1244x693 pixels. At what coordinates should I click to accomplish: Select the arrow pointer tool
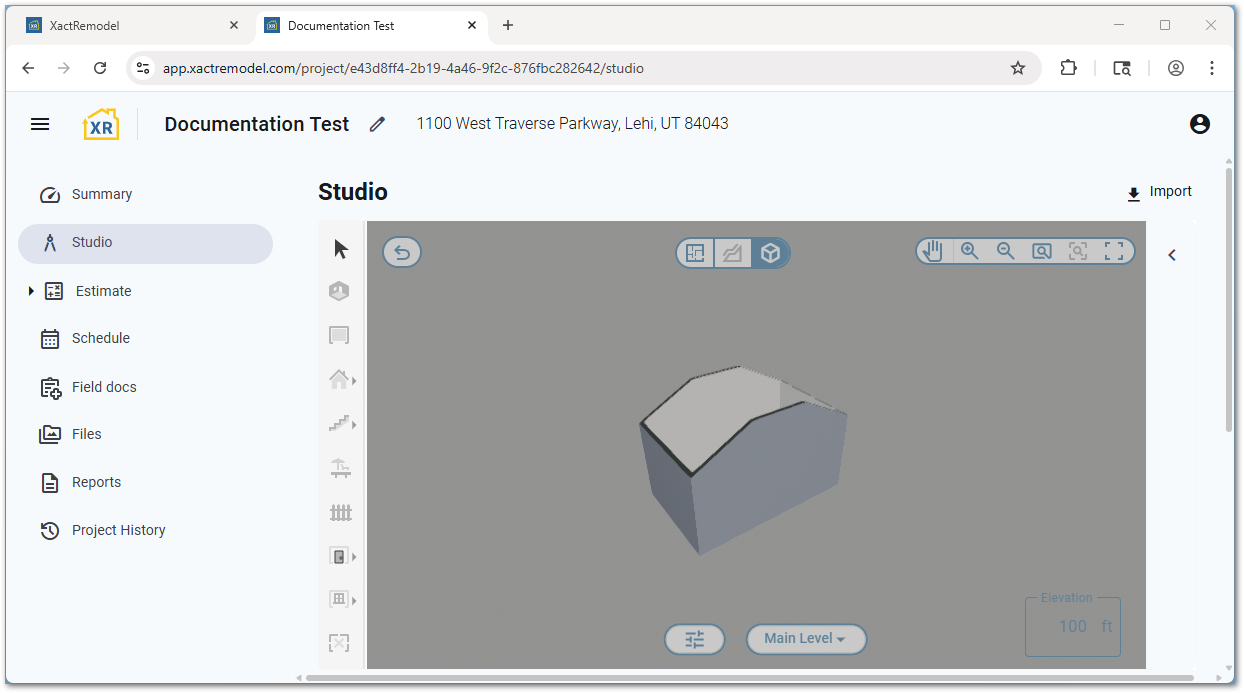pyautogui.click(x=341, y=249)
